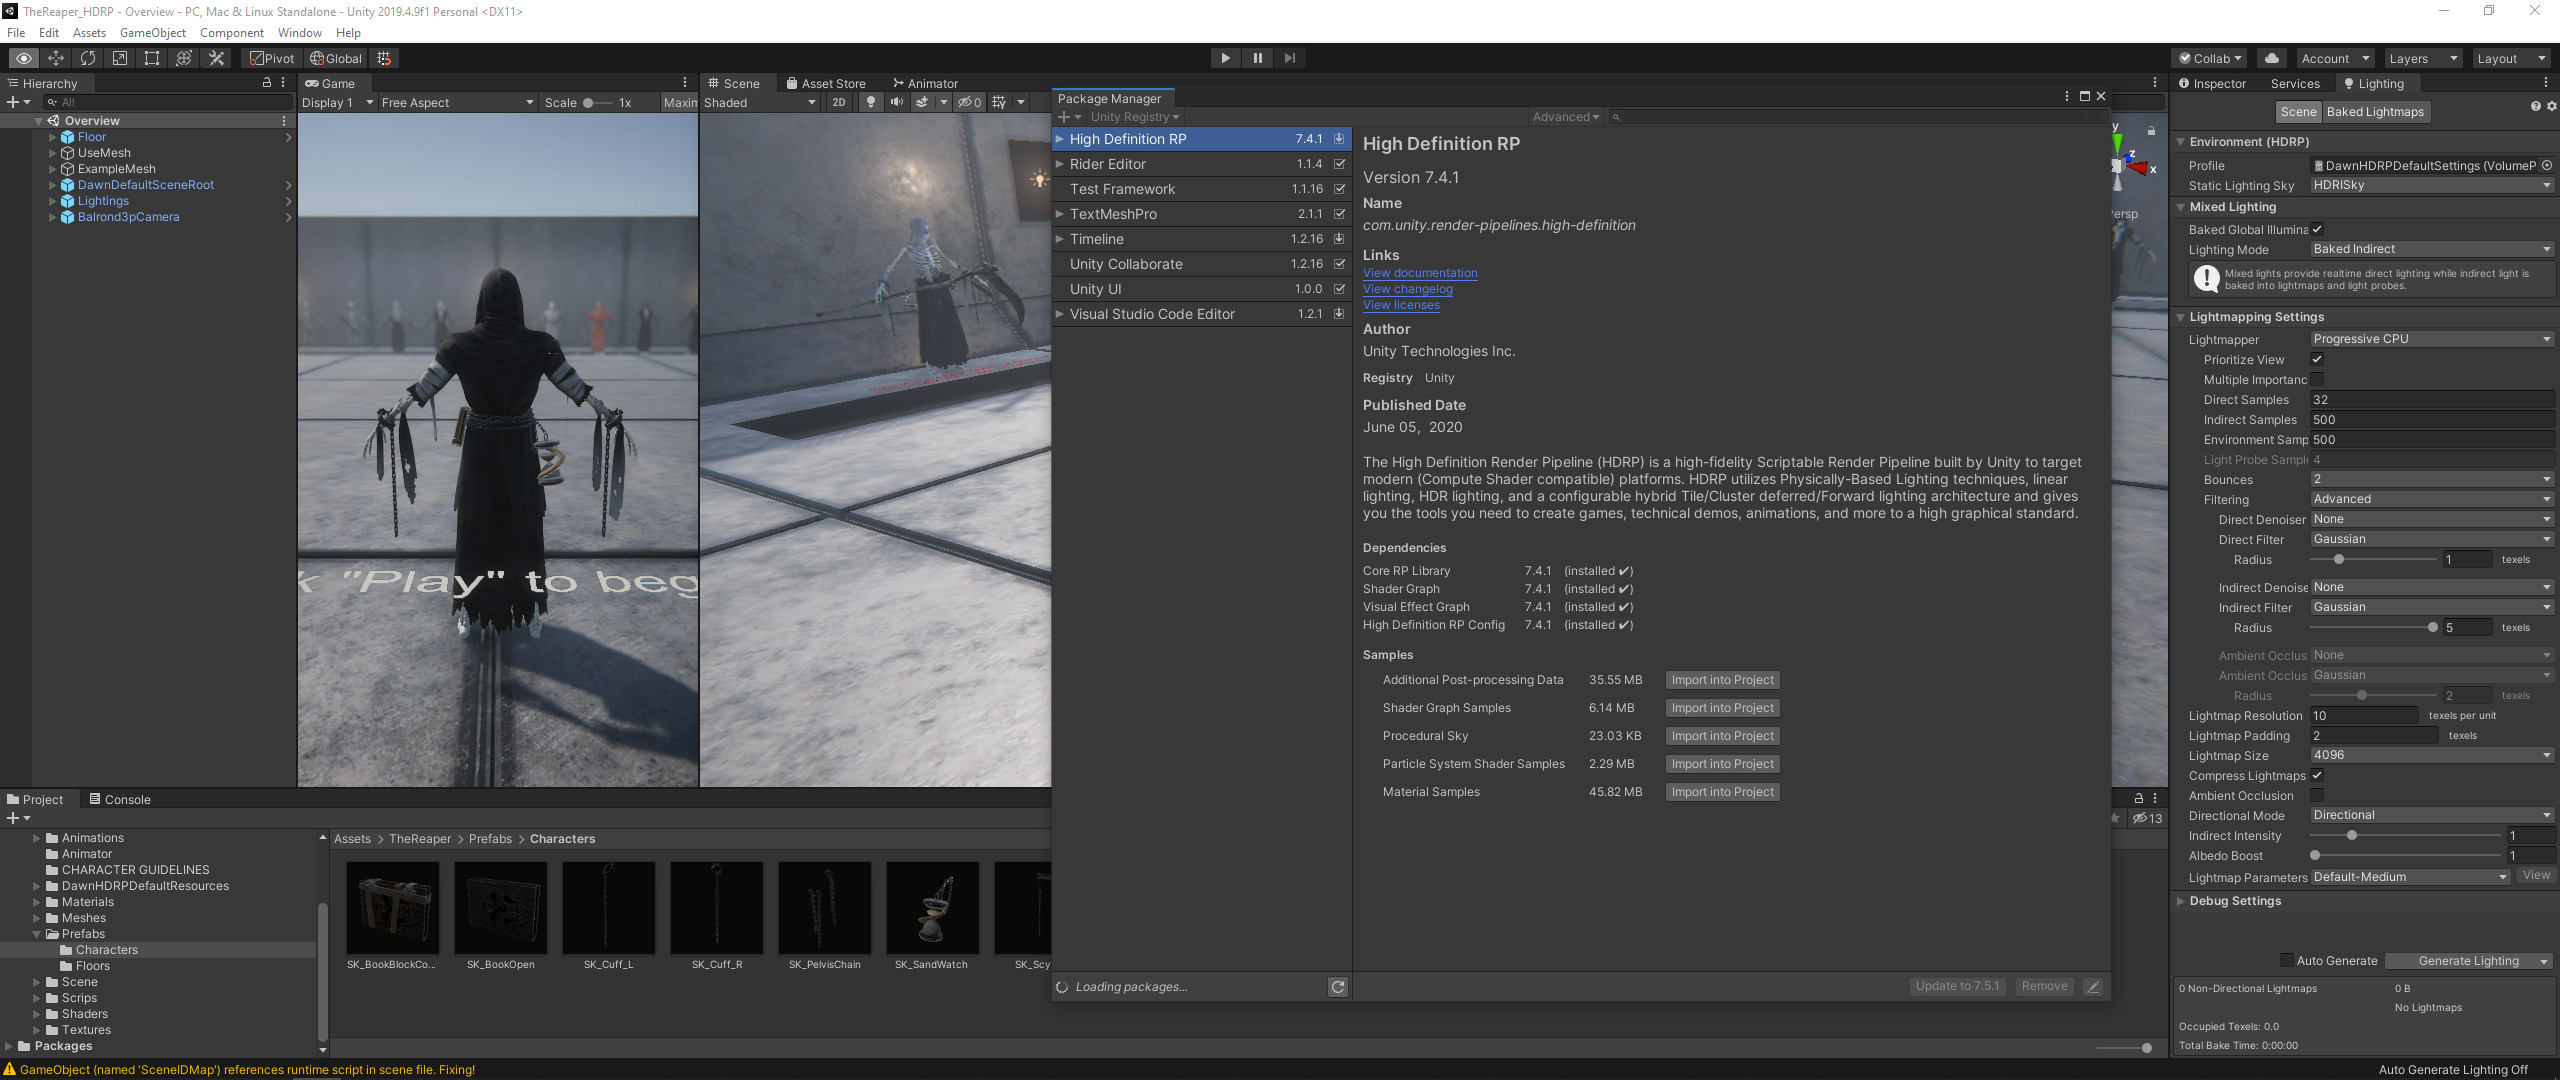
Task: Click the View documentation link
Action: click(x=1420, y=273)
